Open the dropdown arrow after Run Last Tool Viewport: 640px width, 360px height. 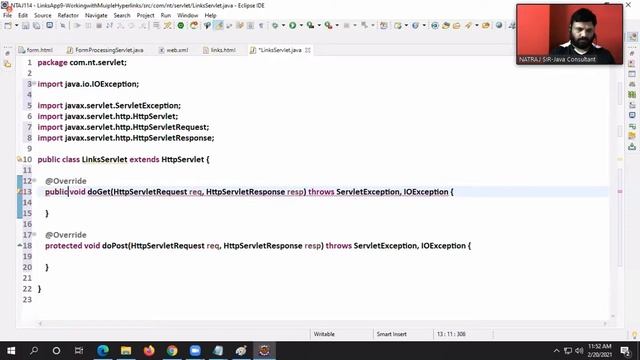319,25
